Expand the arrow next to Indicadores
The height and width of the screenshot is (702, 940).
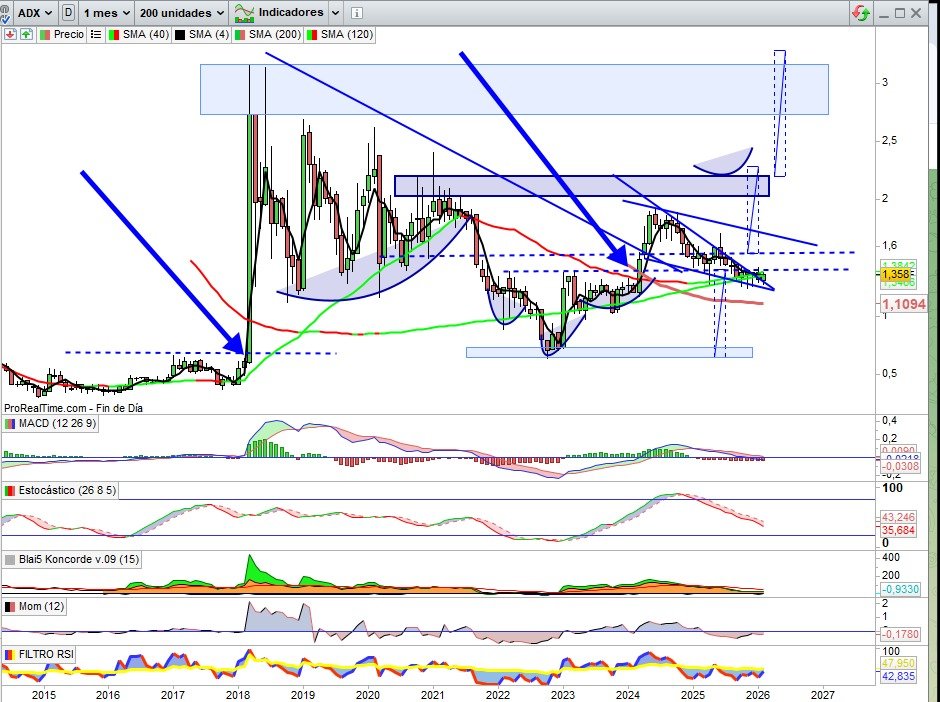[x=335, y=13]
